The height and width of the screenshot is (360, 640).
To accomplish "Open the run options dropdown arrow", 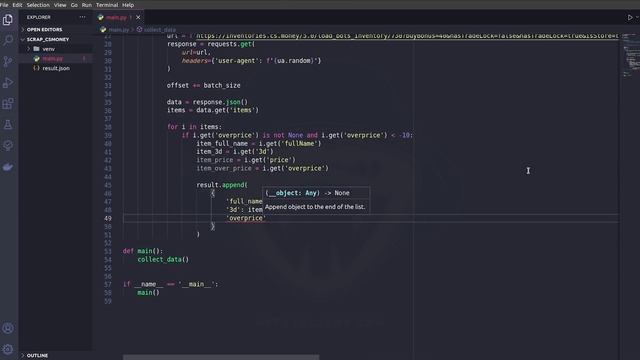I will (637, 18).
